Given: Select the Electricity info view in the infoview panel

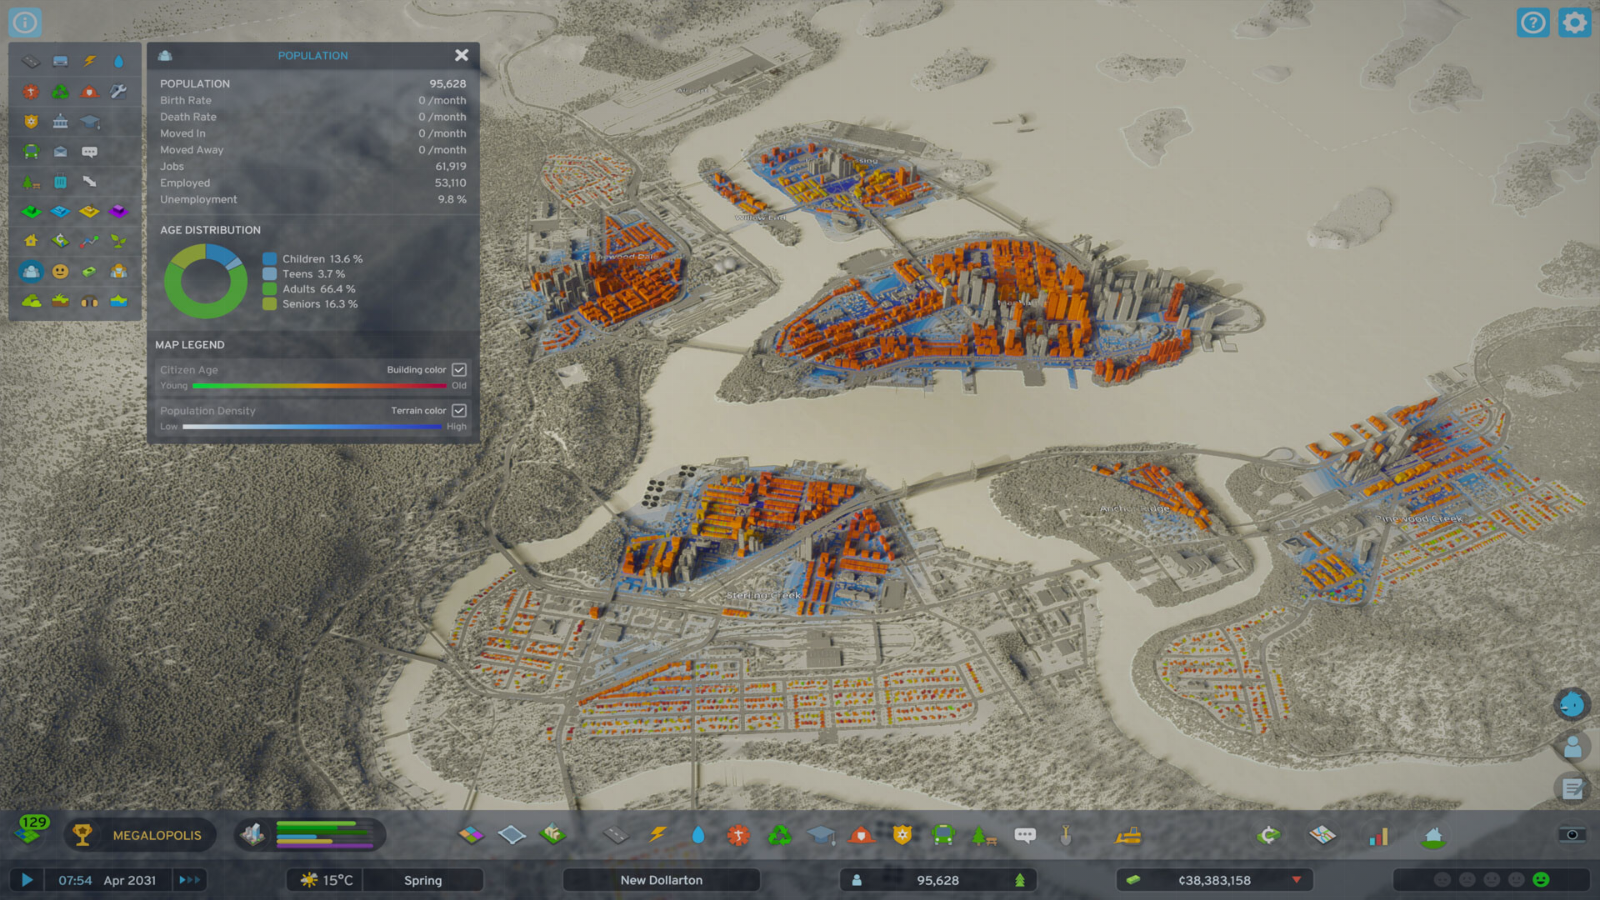Looking at the screenshot, I should pyautogui.click(x=90, y=61).
